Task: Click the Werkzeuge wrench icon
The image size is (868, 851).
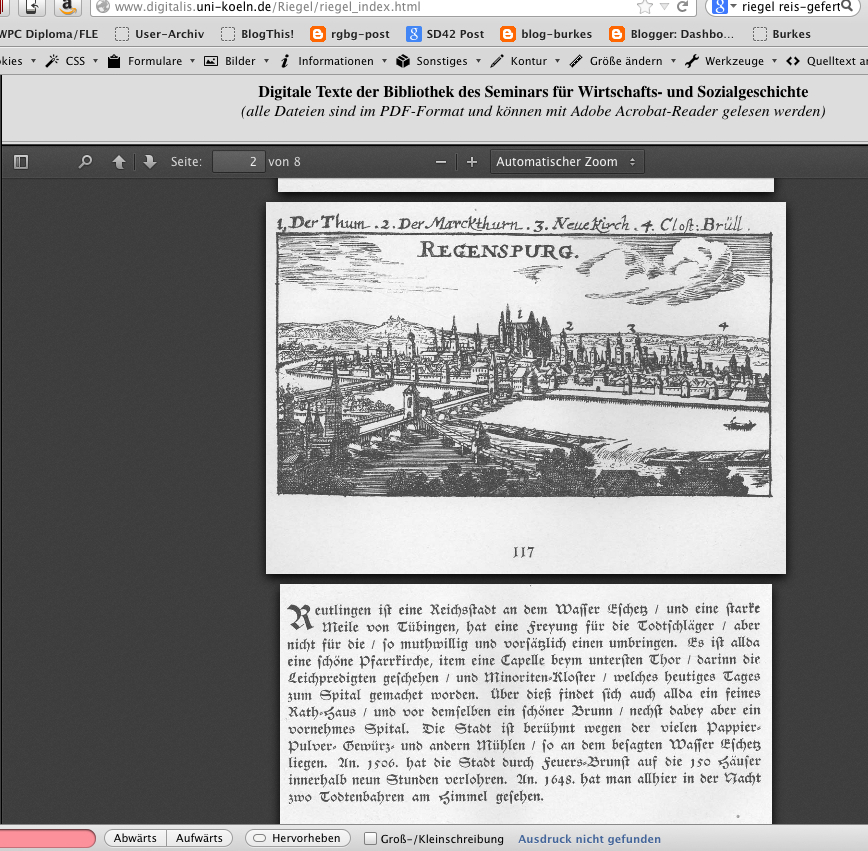Action: coord(691,61)
